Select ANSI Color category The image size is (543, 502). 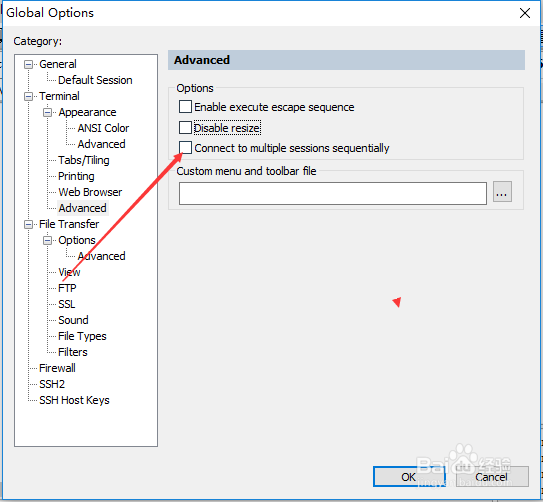tap(103, 128)
